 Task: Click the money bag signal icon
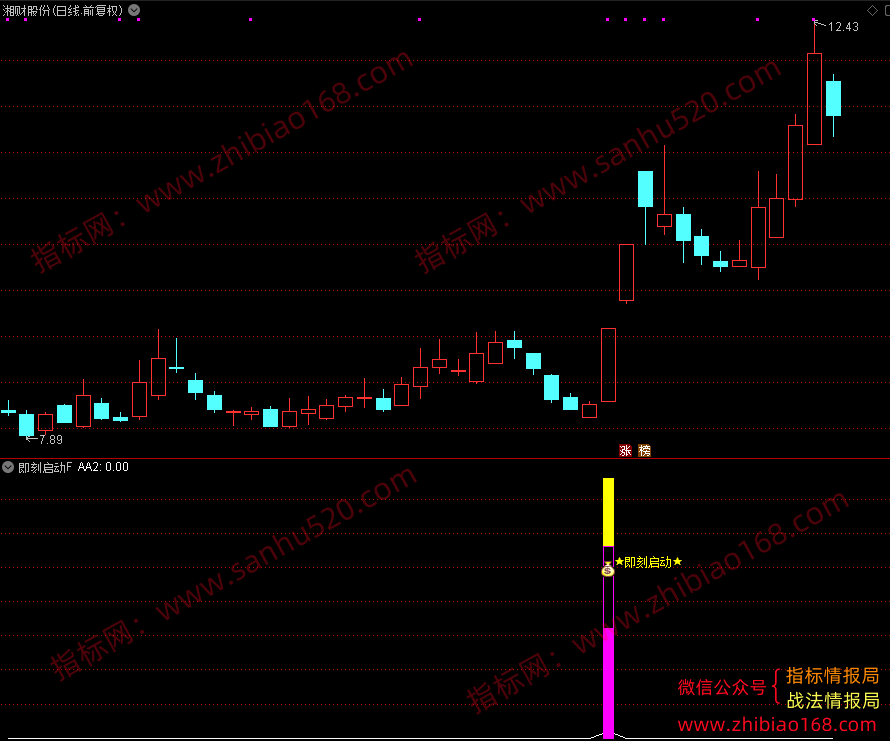[x=608, y=569]
